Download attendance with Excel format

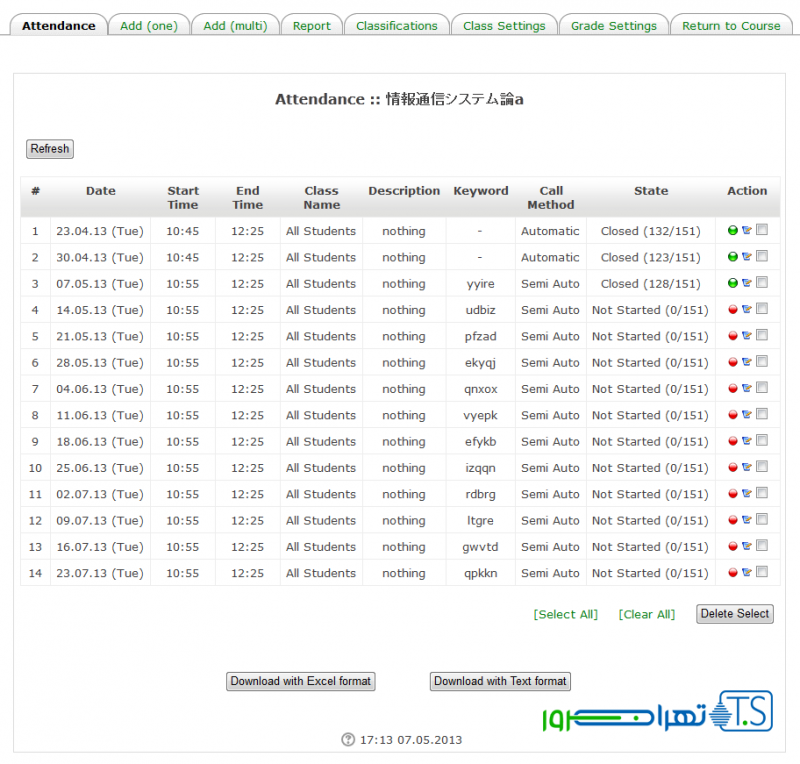tap(301, 681)
